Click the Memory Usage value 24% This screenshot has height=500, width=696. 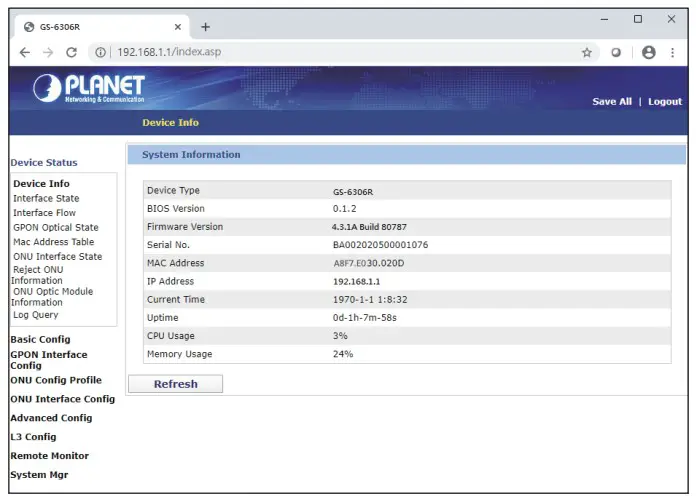pos(343,354)
